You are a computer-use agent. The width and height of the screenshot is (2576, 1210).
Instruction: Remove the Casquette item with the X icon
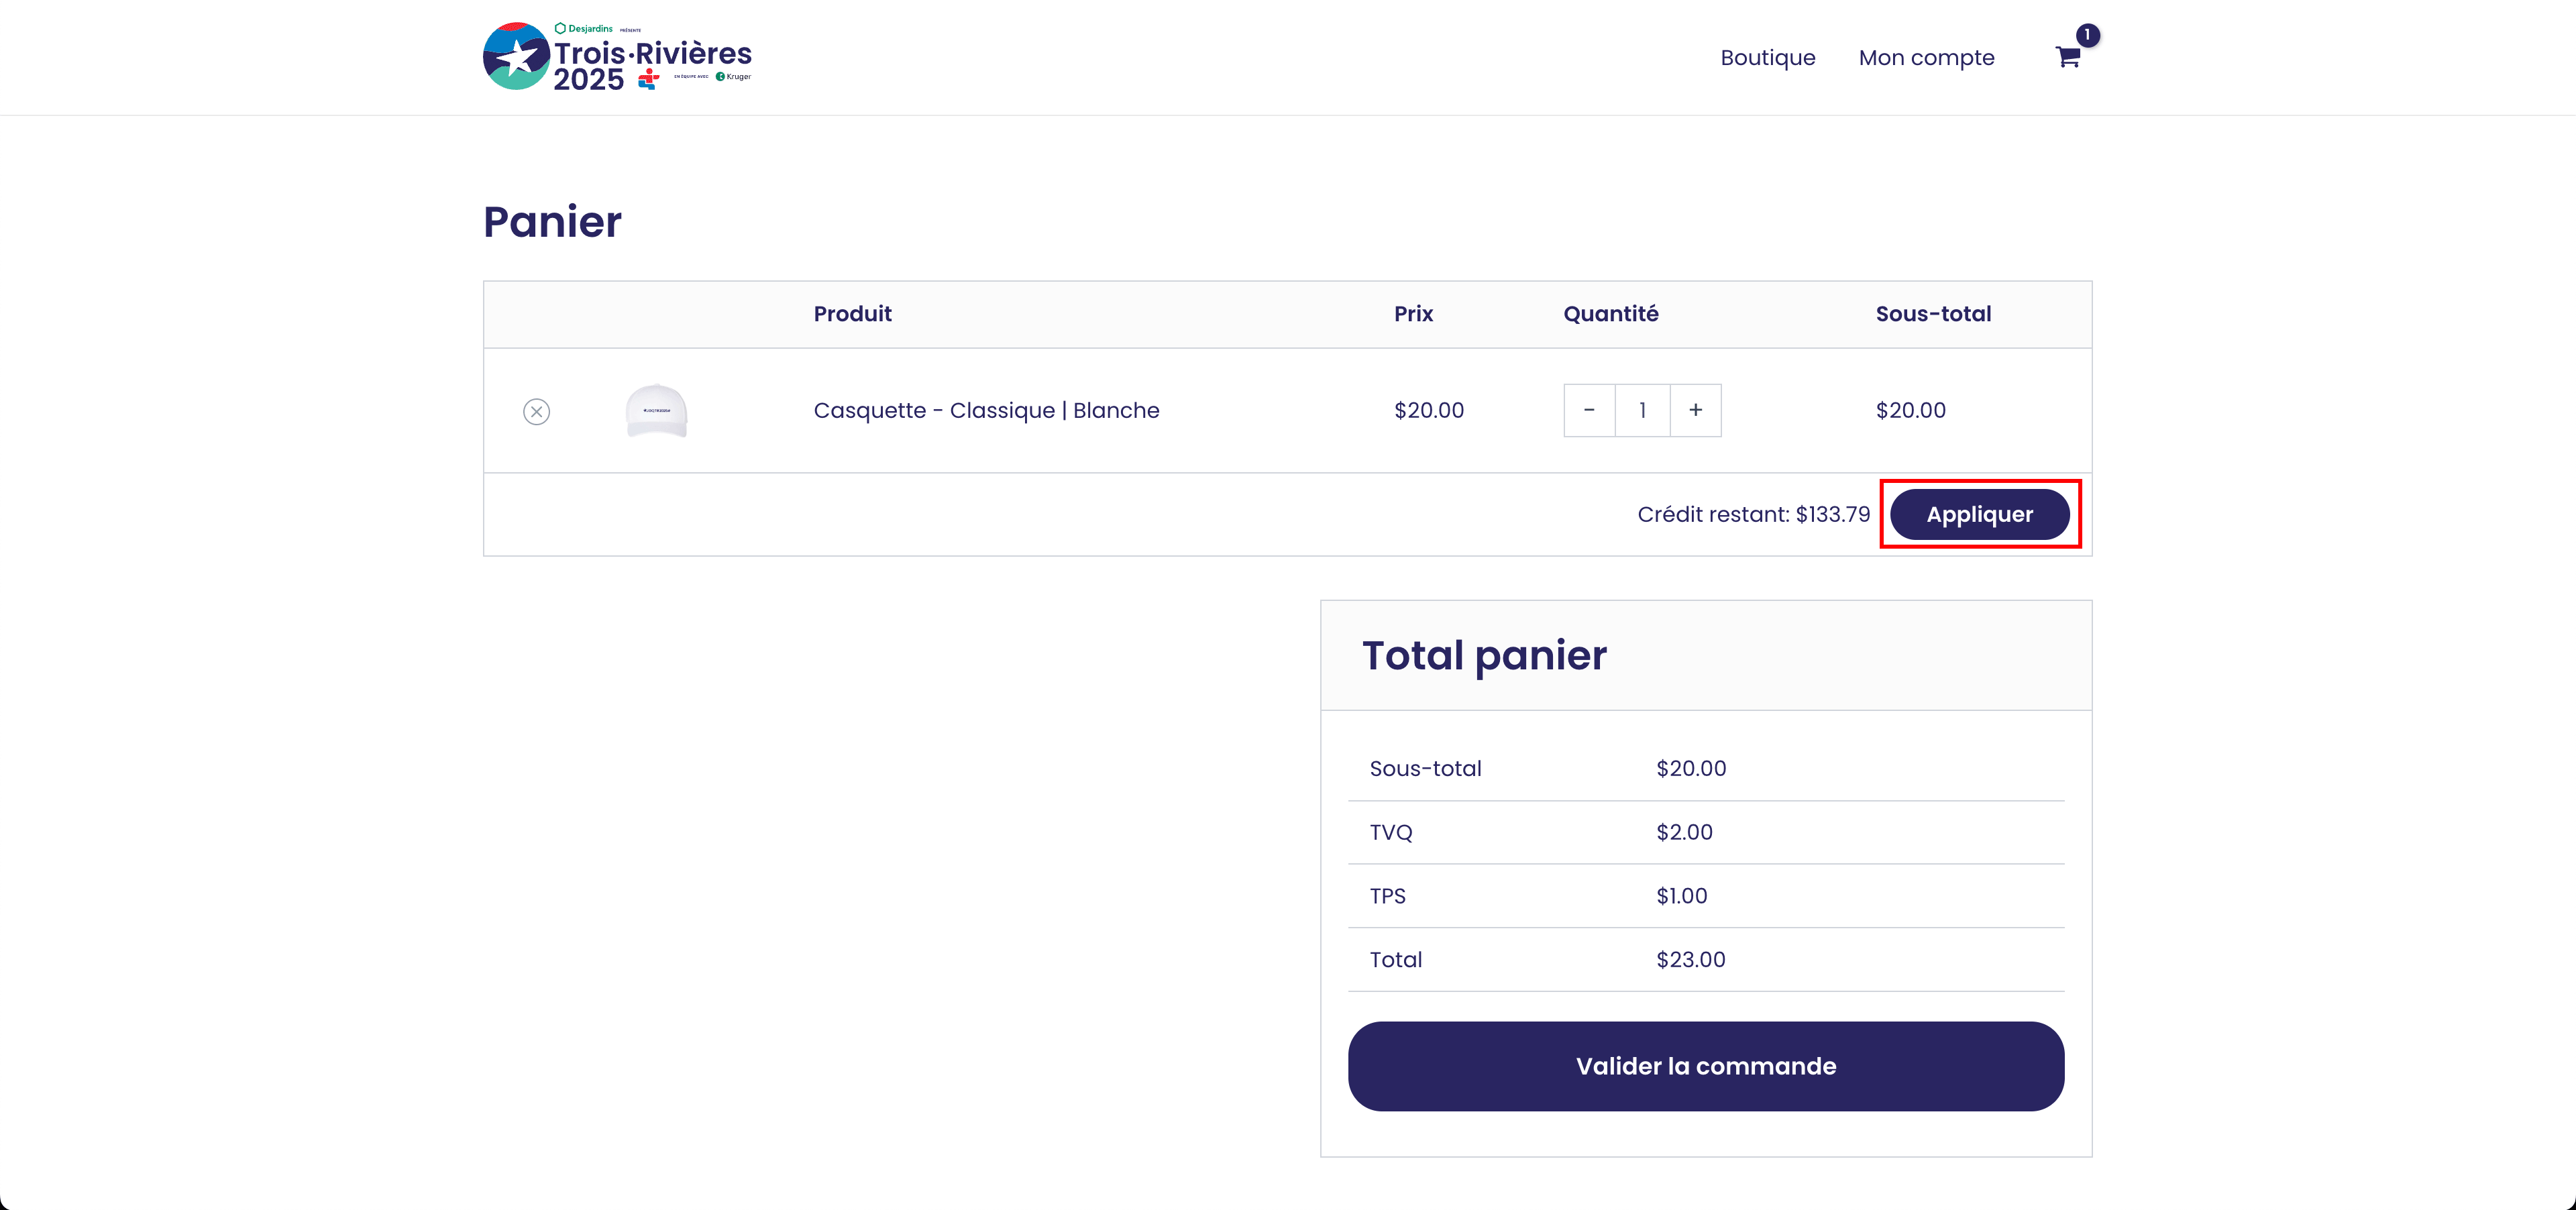click(536, 411)
